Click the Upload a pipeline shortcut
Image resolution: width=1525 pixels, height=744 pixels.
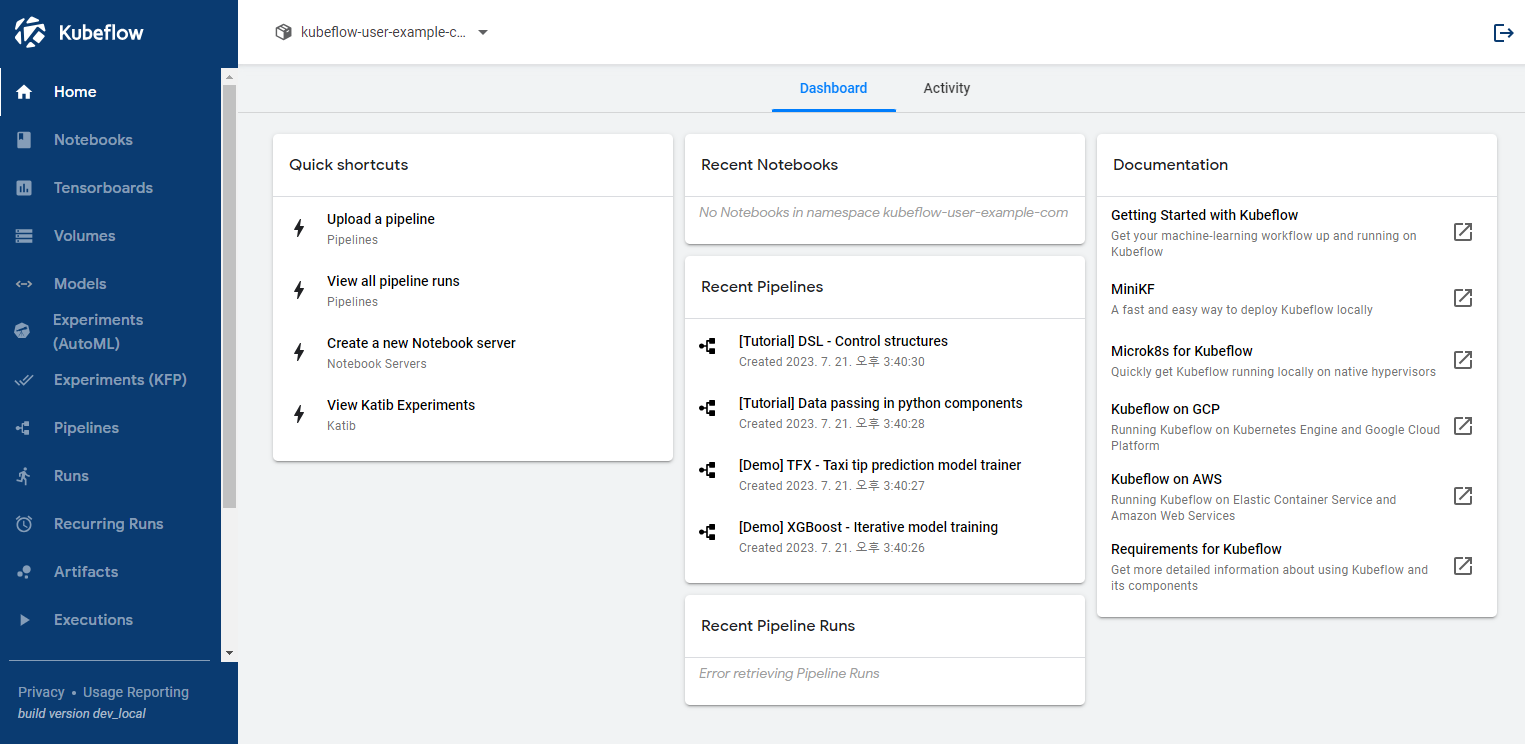click(473, 228)
